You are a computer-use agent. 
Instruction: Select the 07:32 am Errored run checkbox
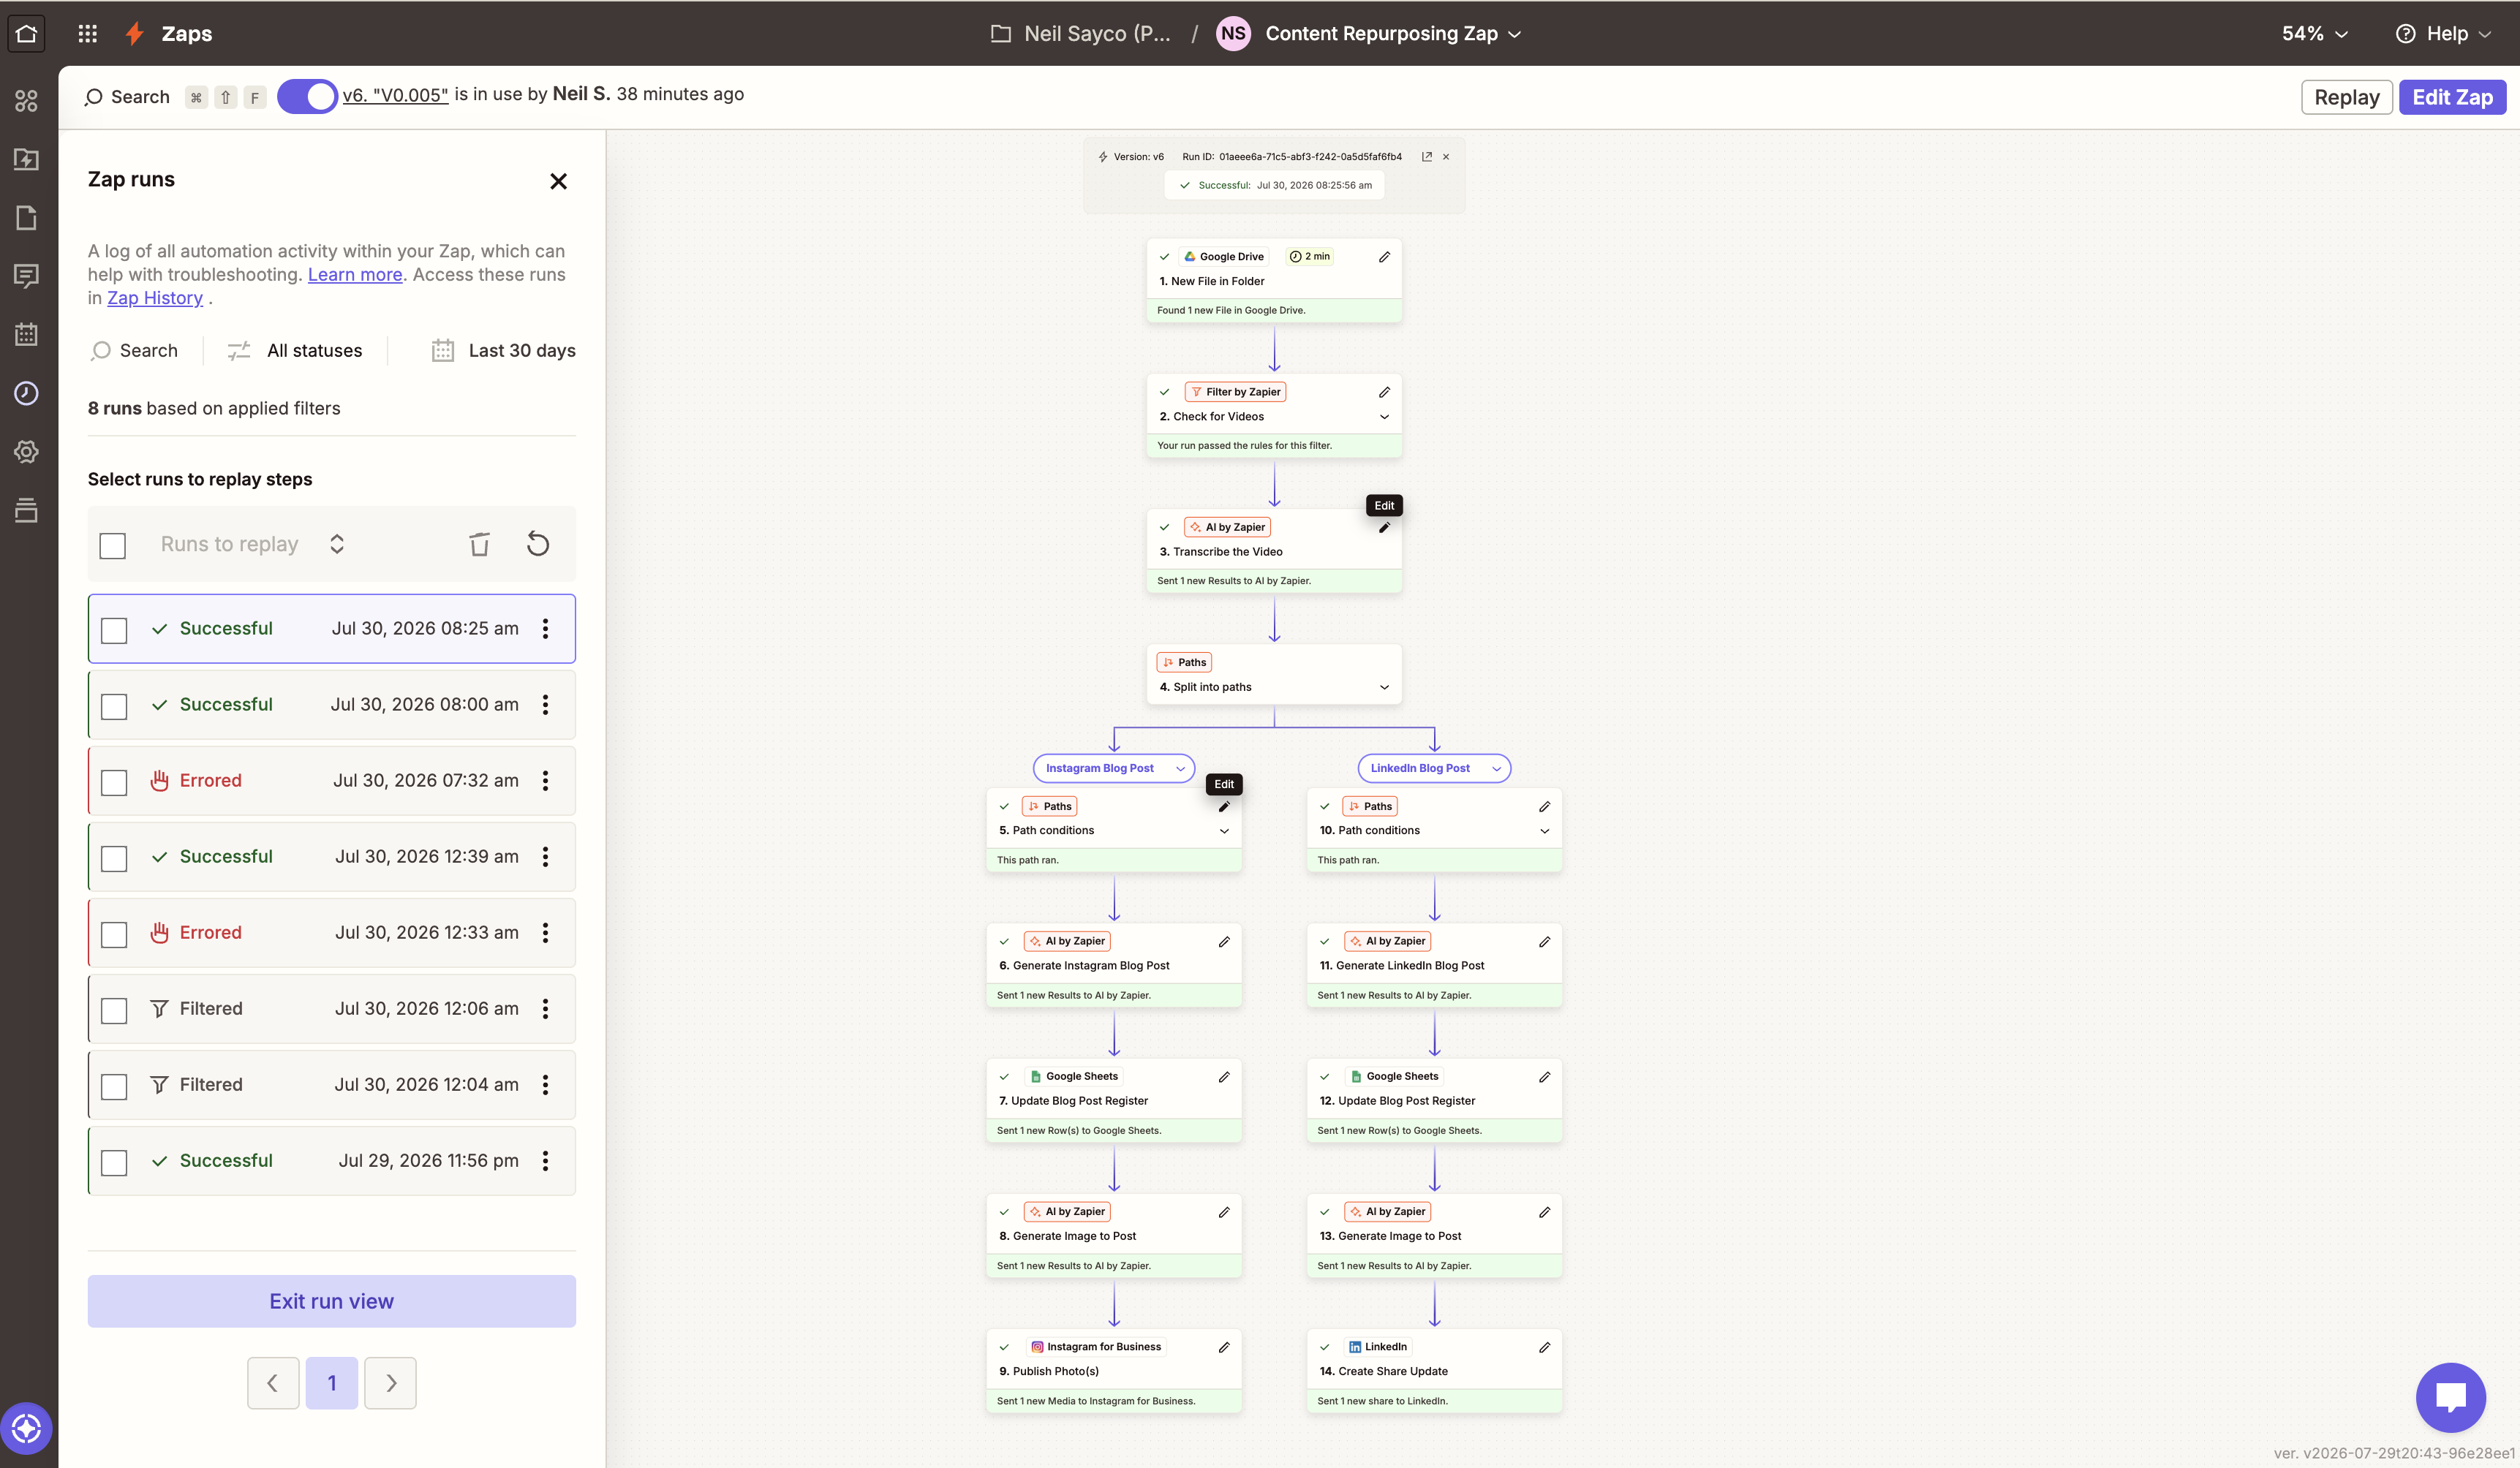click(x=114, y=782)
